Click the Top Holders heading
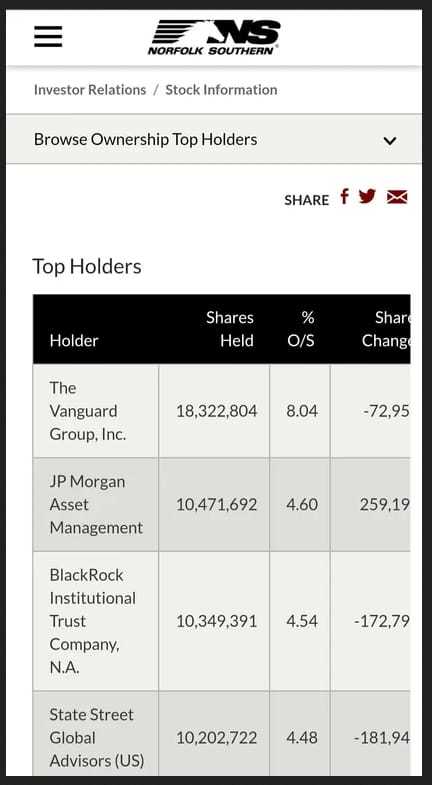 point(87,266)
